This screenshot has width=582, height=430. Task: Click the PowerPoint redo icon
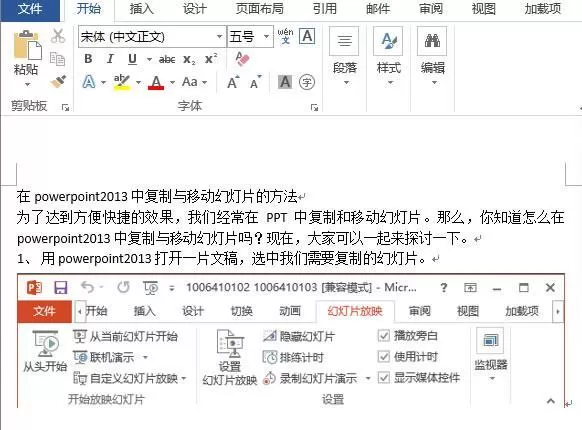click(123, 287)
